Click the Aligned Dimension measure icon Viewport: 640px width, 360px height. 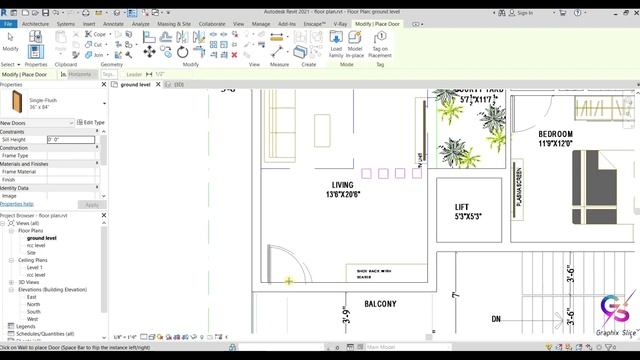(x=276, y=37)
